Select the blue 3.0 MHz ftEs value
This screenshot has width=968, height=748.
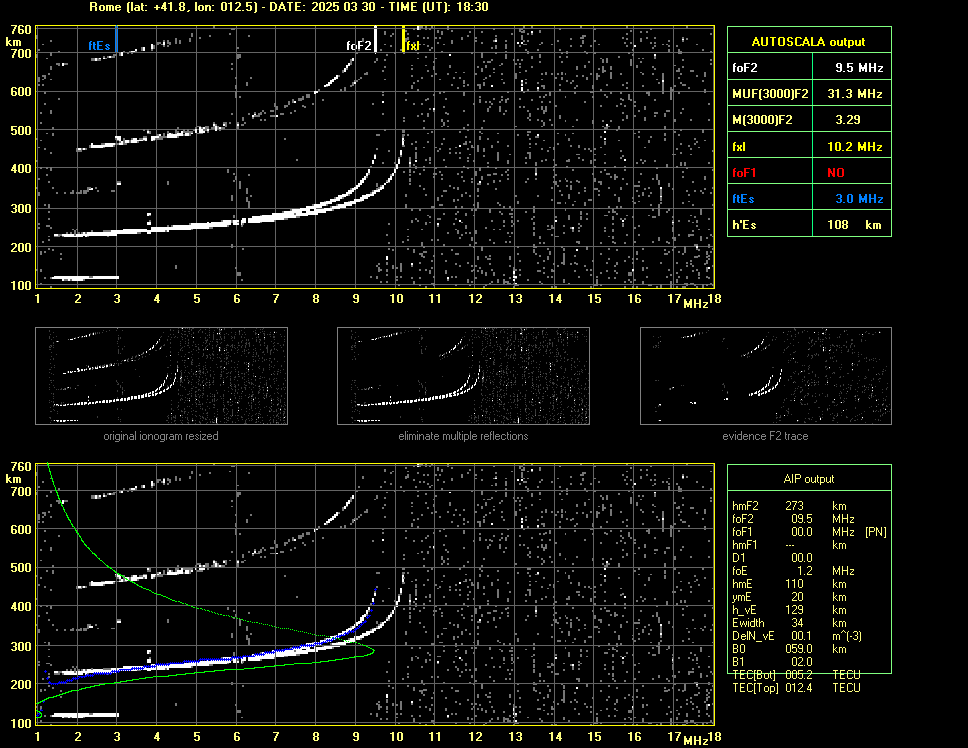coord(859,199)
